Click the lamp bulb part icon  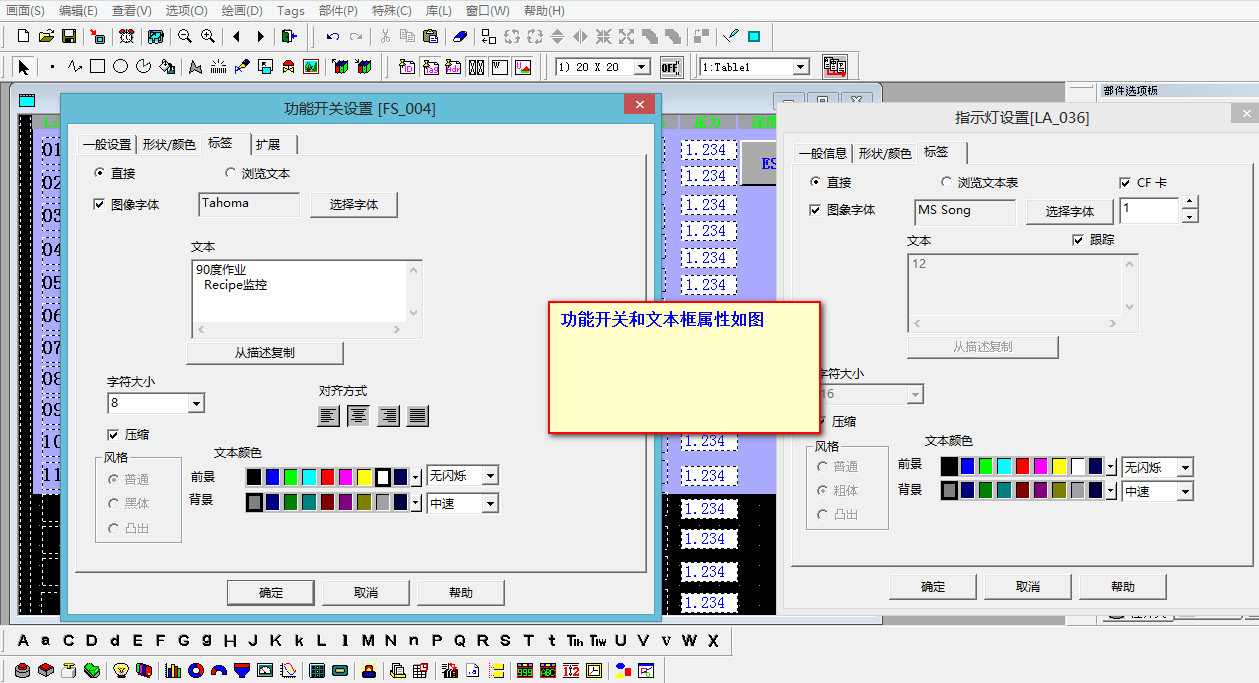point(122,670)
